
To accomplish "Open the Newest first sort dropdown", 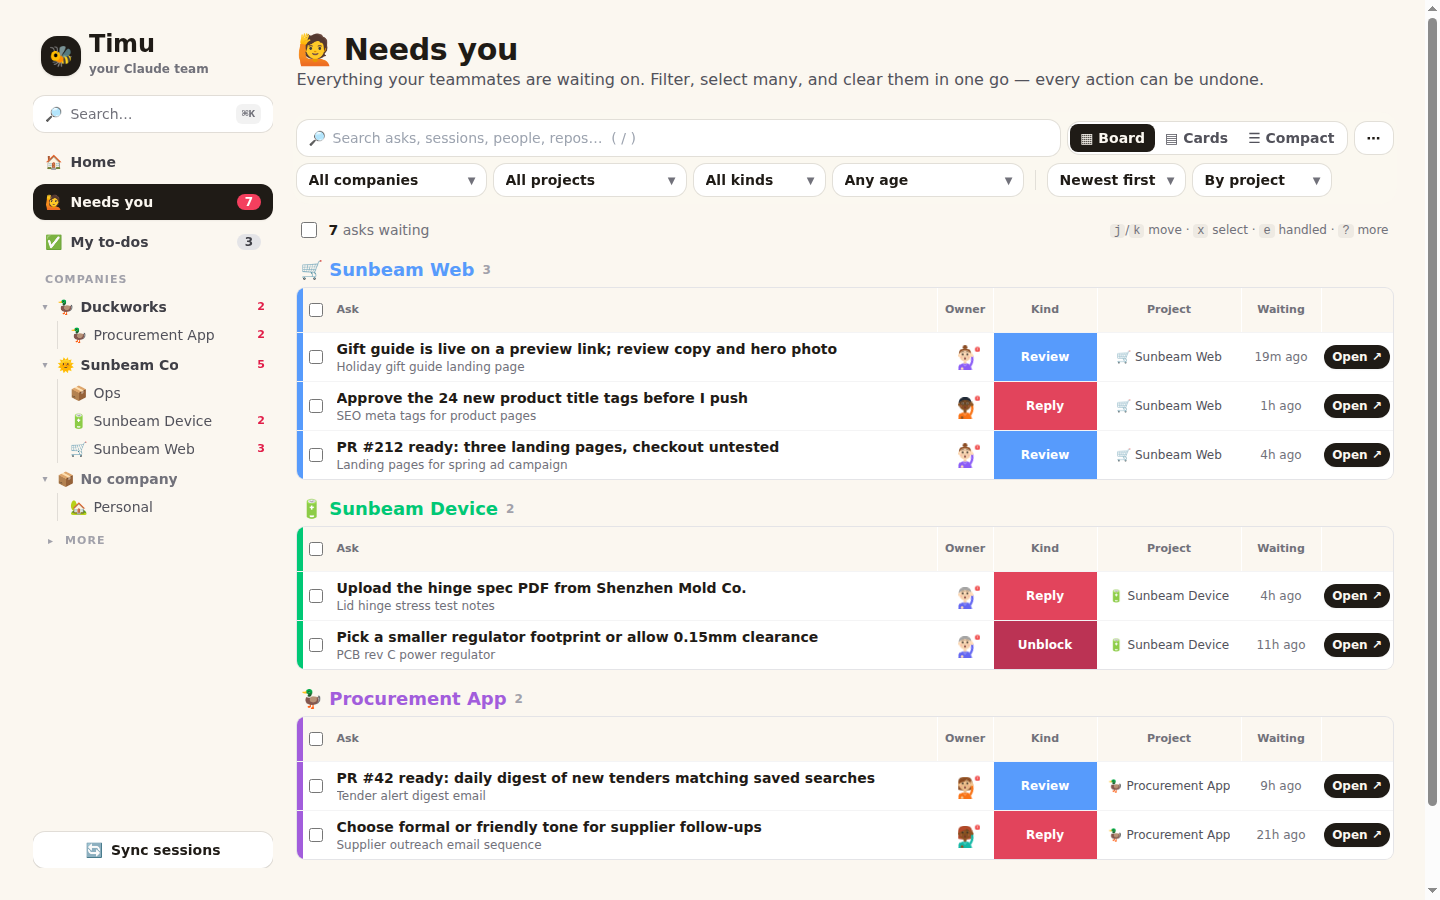I will pos(1116,180).
